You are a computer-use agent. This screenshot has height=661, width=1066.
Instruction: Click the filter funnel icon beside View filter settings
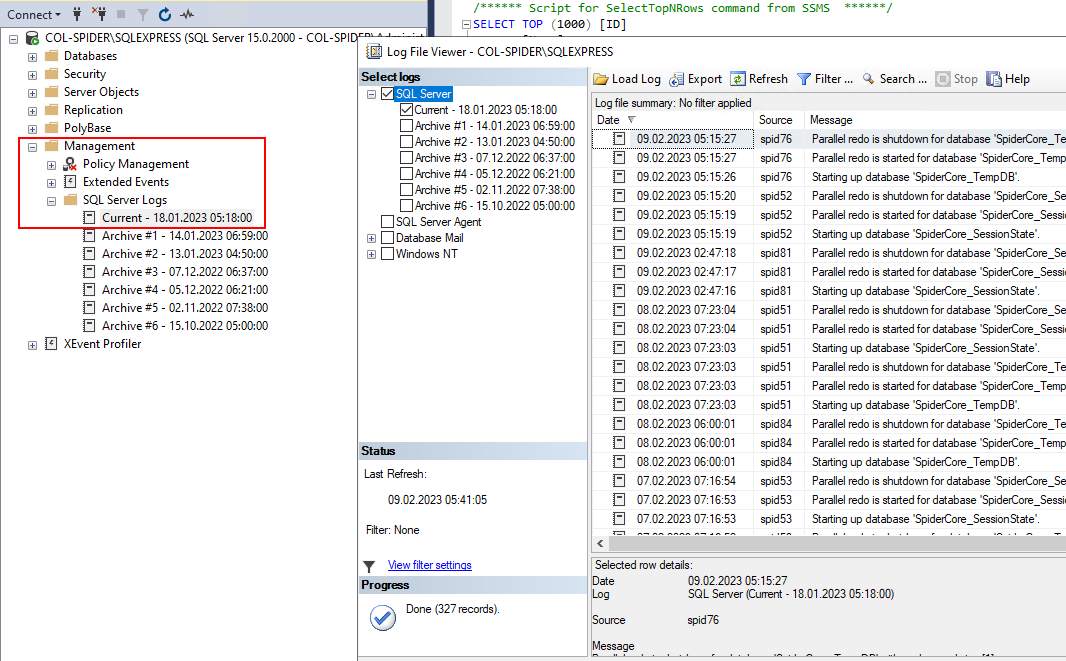pos(369,566)
